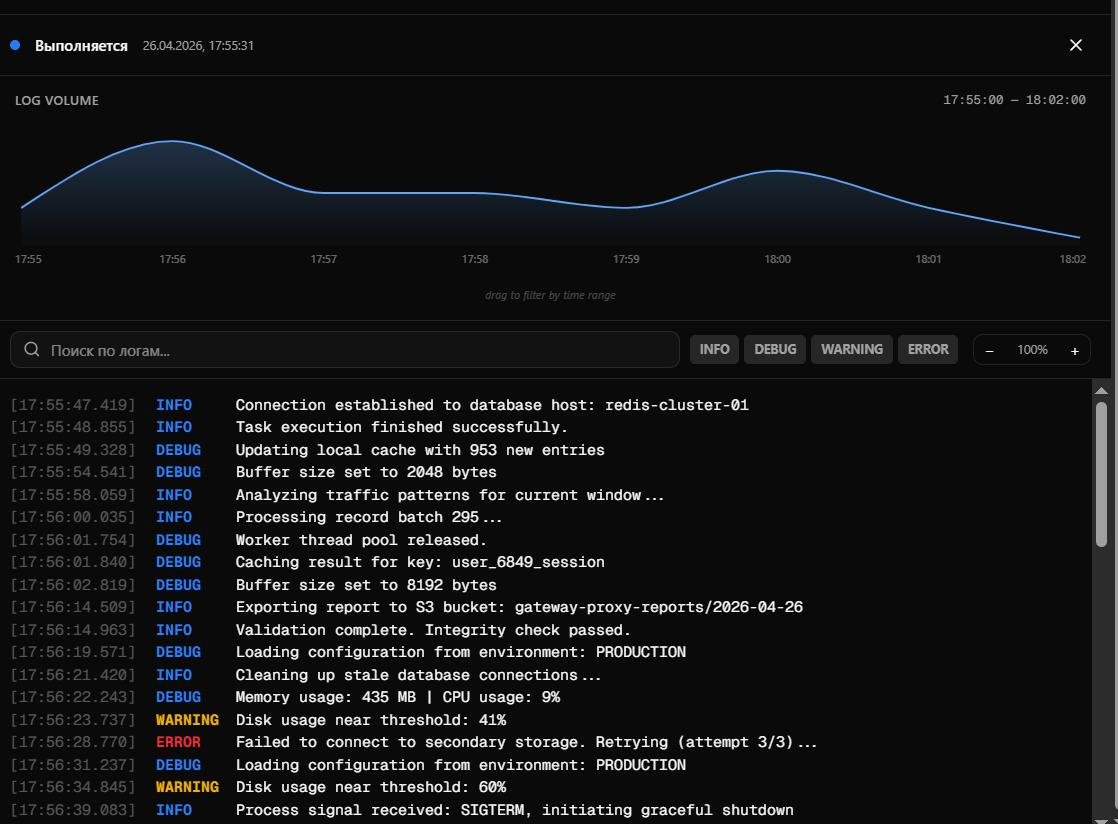Click the 18:00 tick on chart axis

[777, 259]
